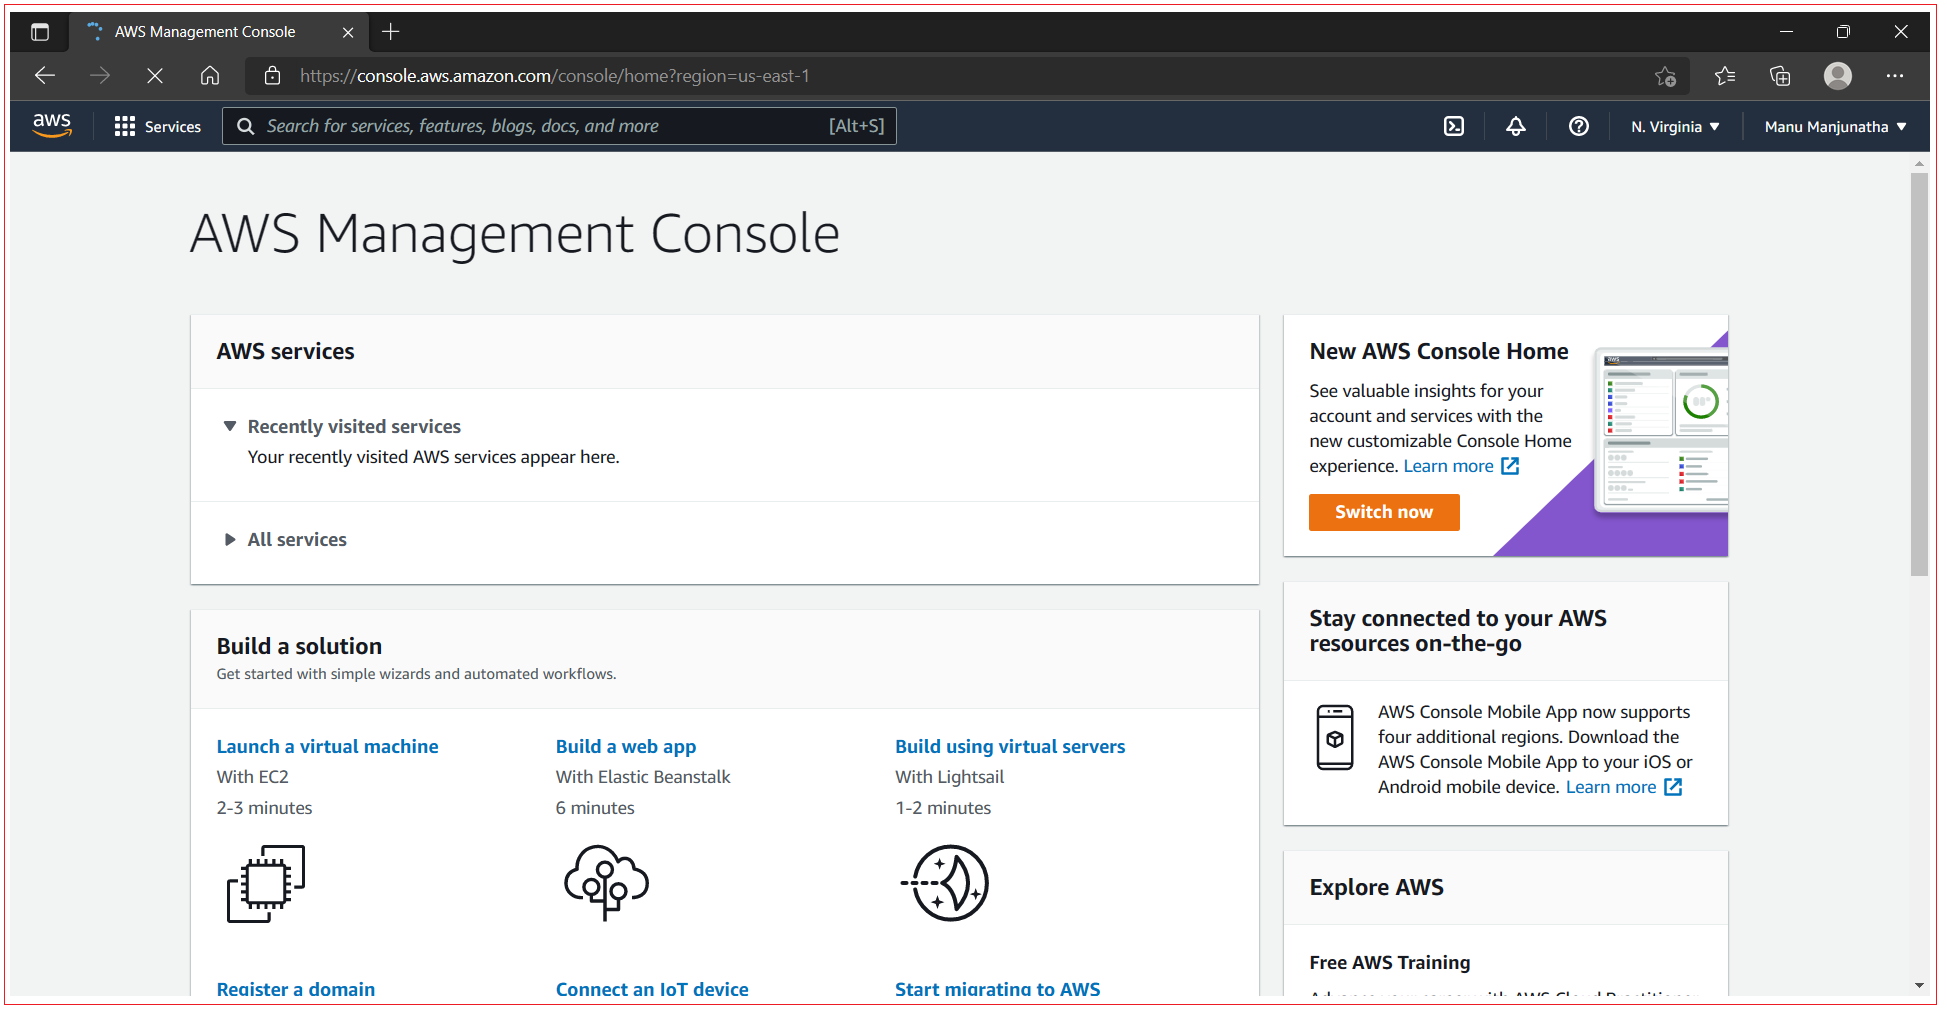View site information lock icon
This screenshot has height=1011, width=1947.
click(272, 76)
